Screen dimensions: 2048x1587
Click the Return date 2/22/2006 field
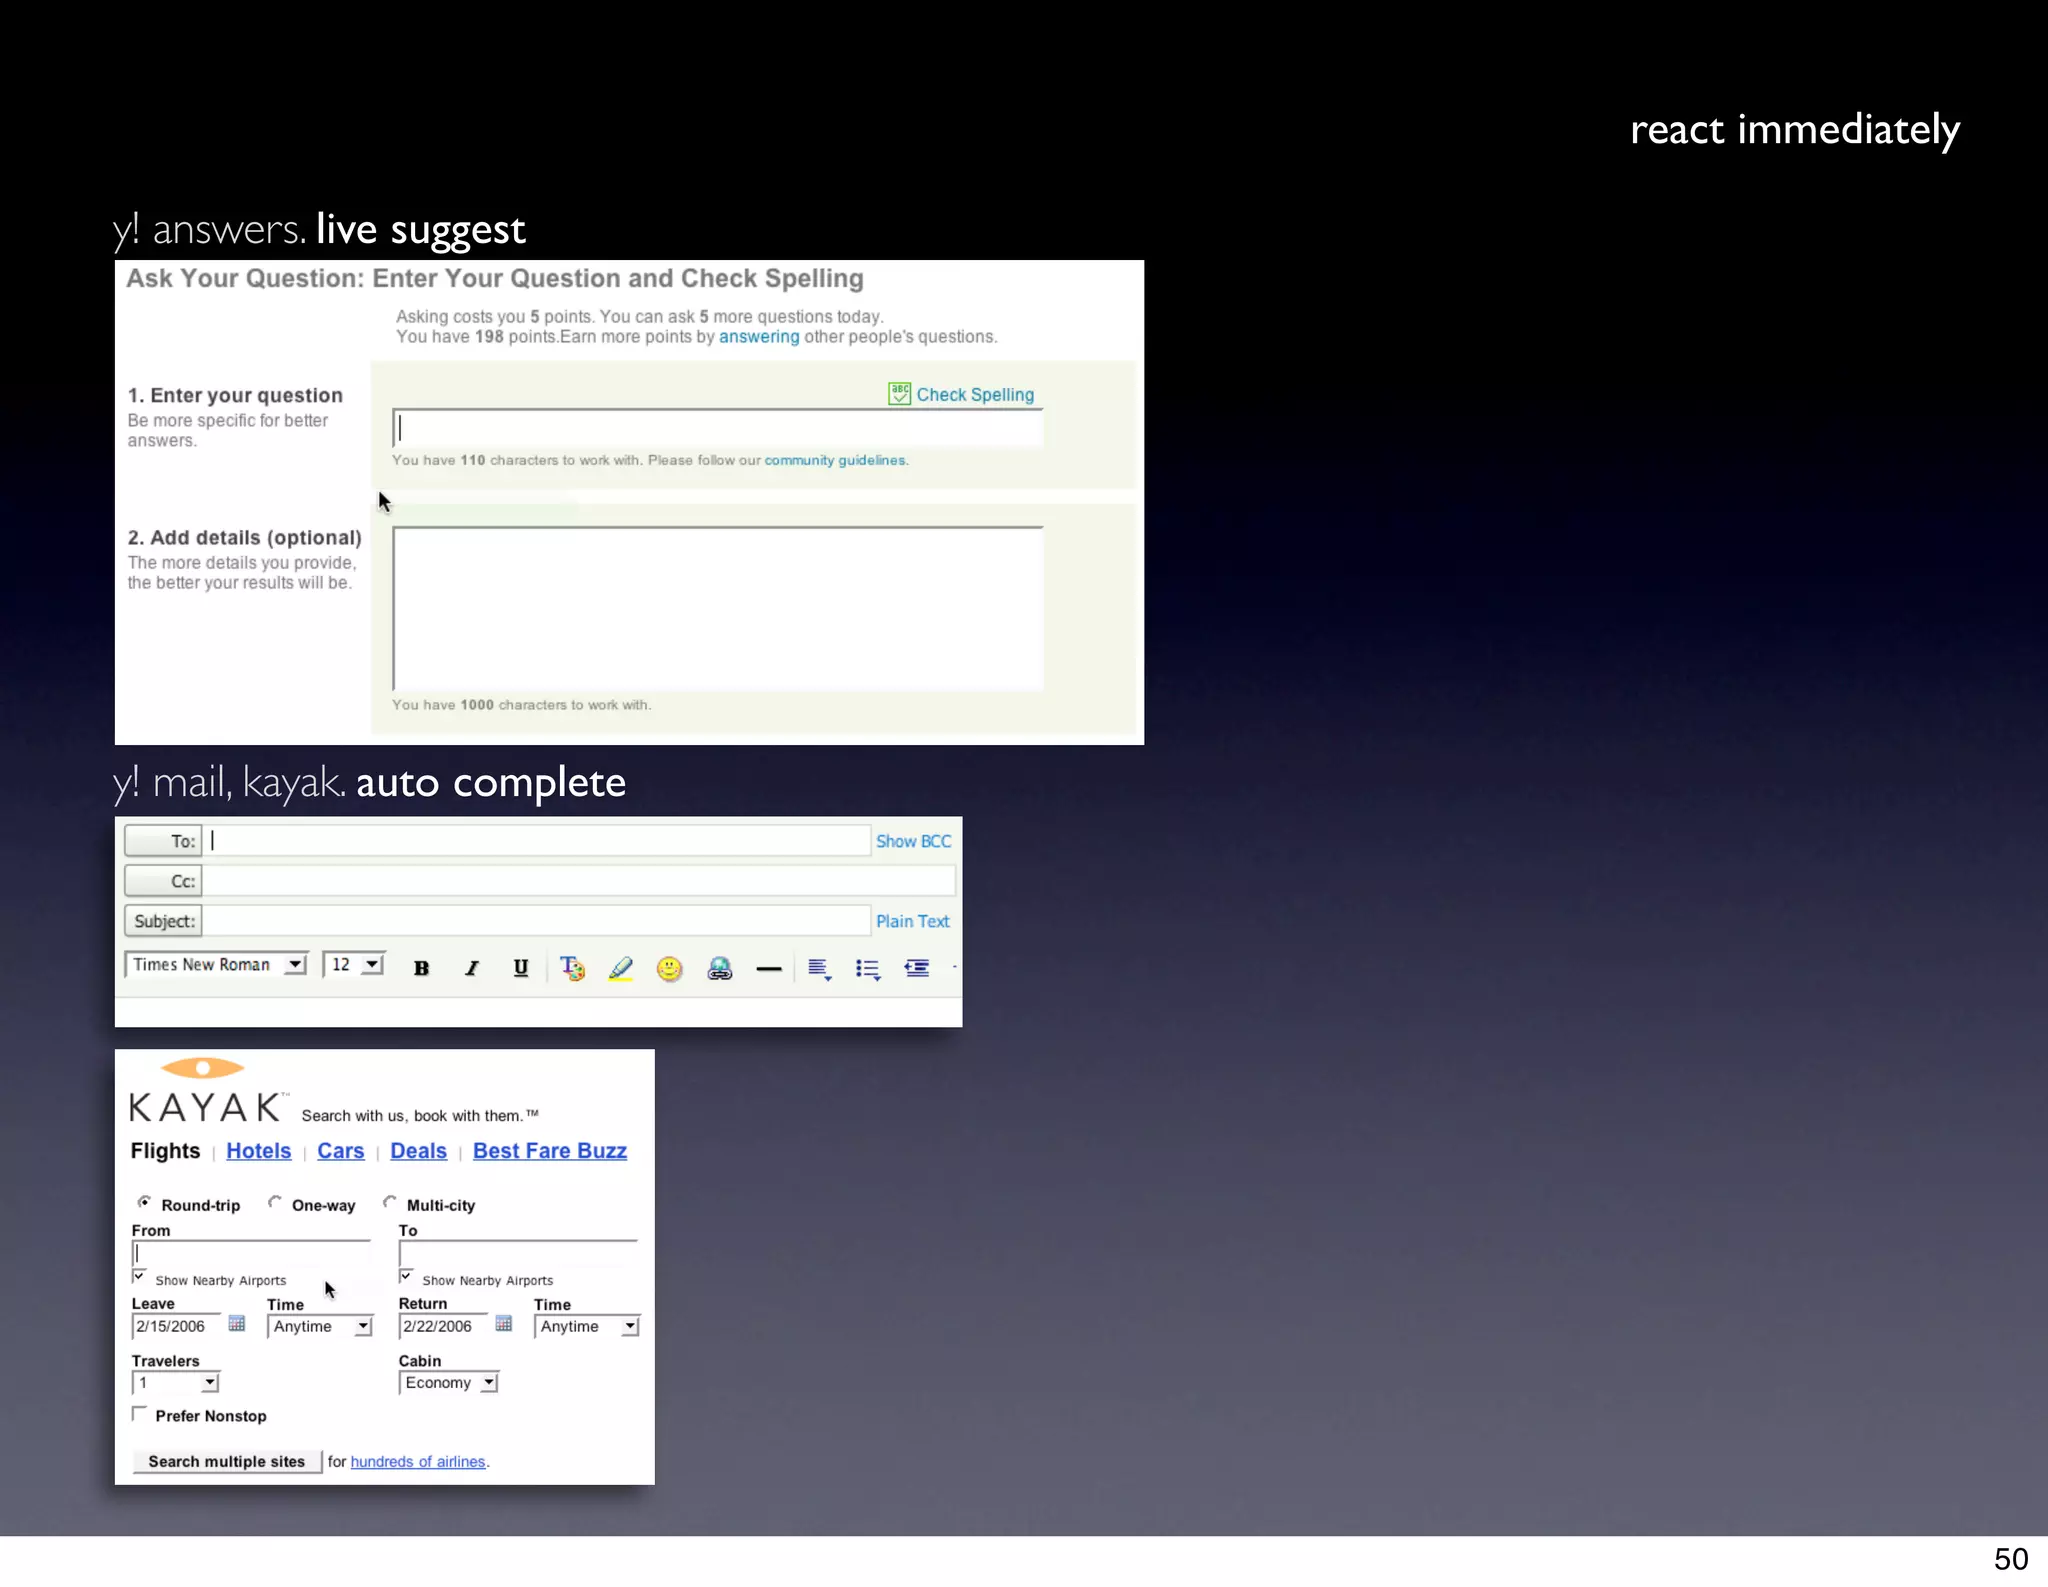pyautogui.click(x=444, y=1327)
